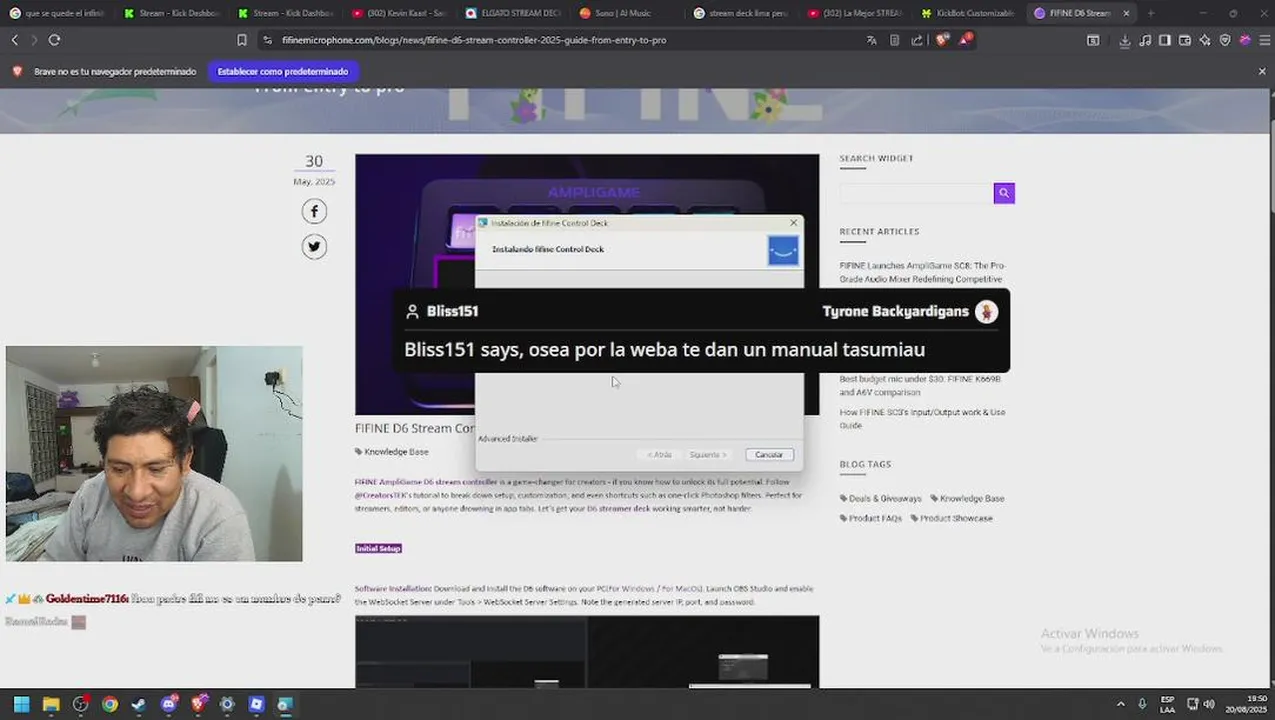
Task: Click the blog search widget input
Action: (x=916, y=193)
